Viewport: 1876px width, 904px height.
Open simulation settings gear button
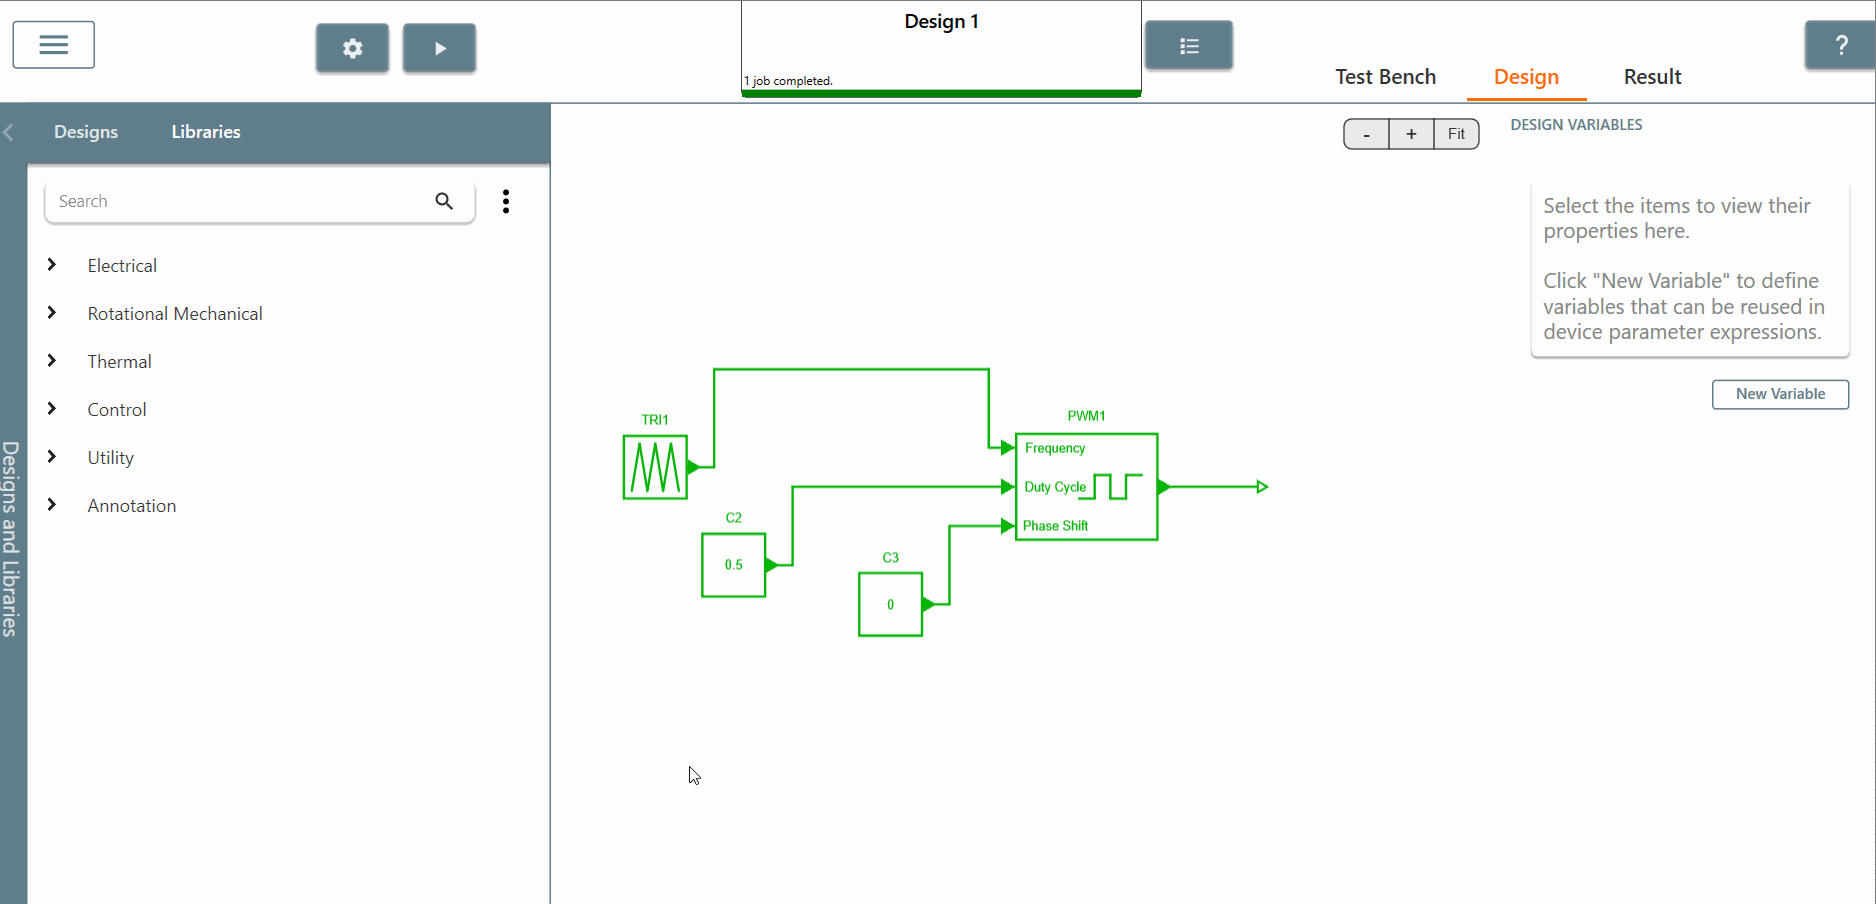(352, 48)
